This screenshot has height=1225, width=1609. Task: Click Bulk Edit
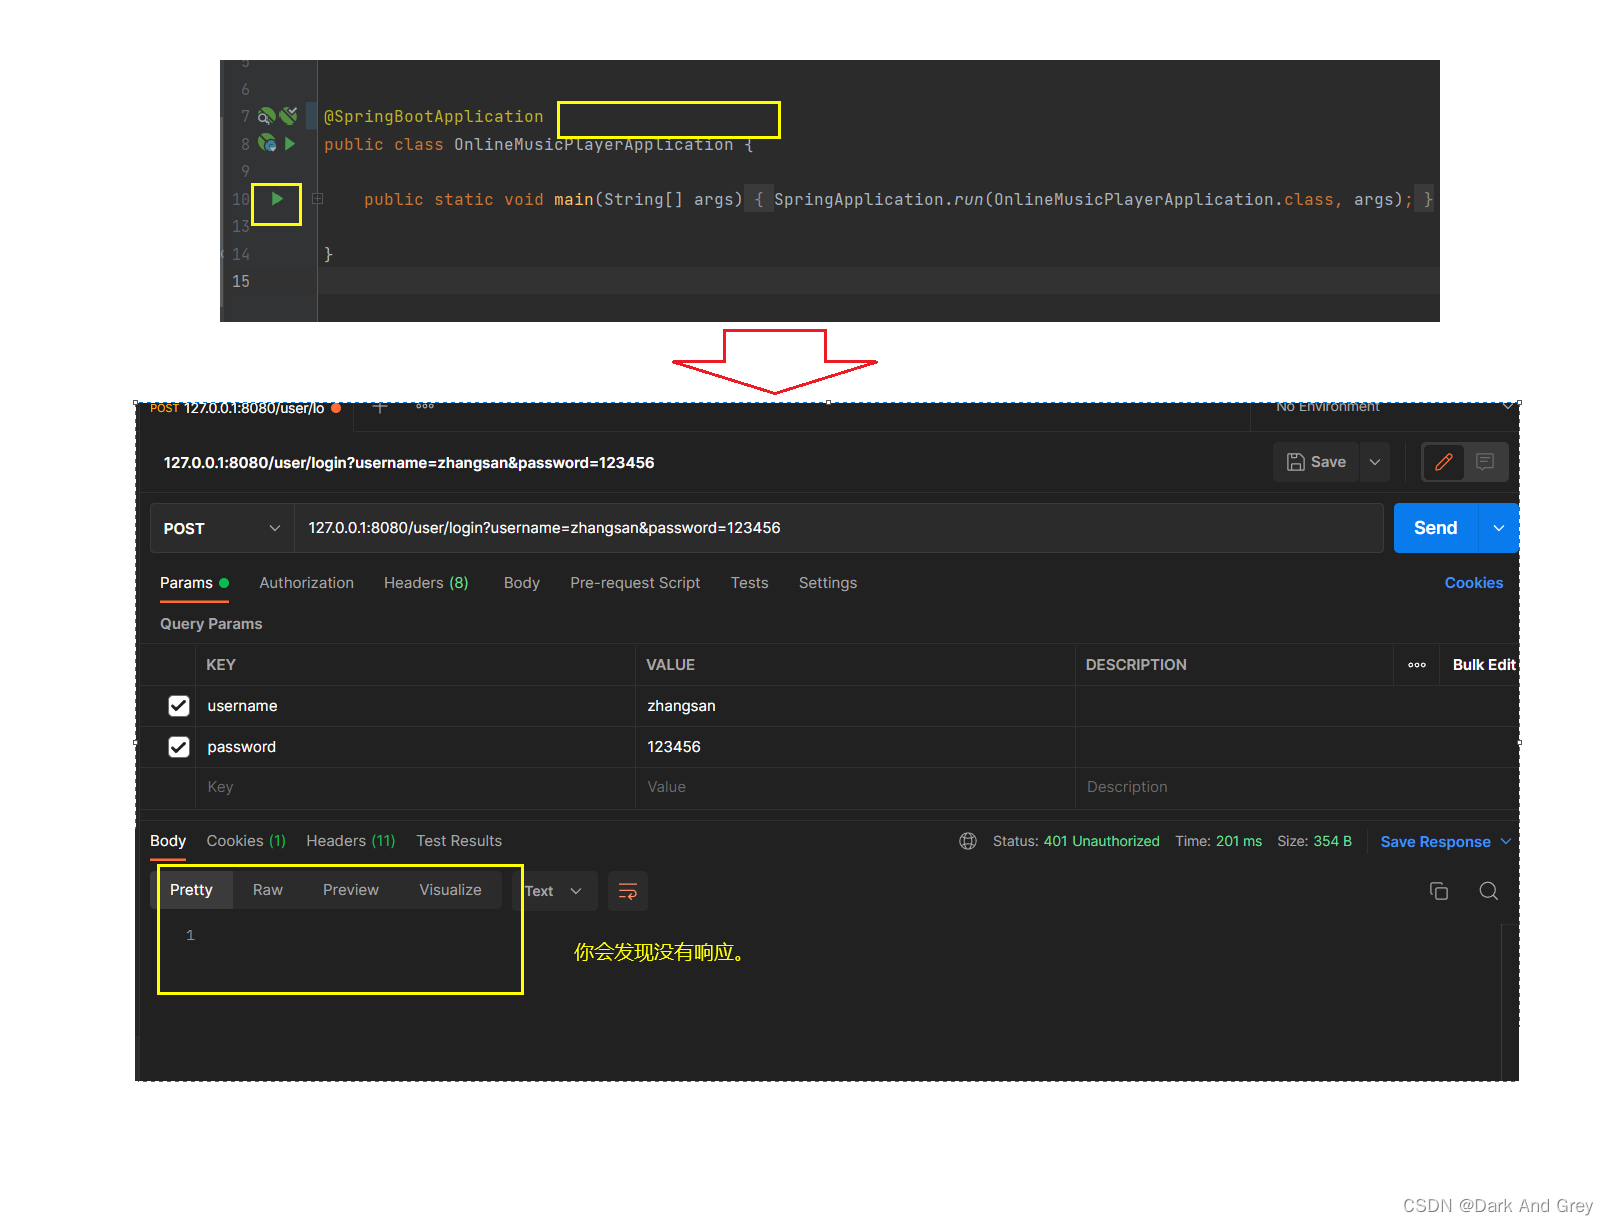coord(1484,665)
